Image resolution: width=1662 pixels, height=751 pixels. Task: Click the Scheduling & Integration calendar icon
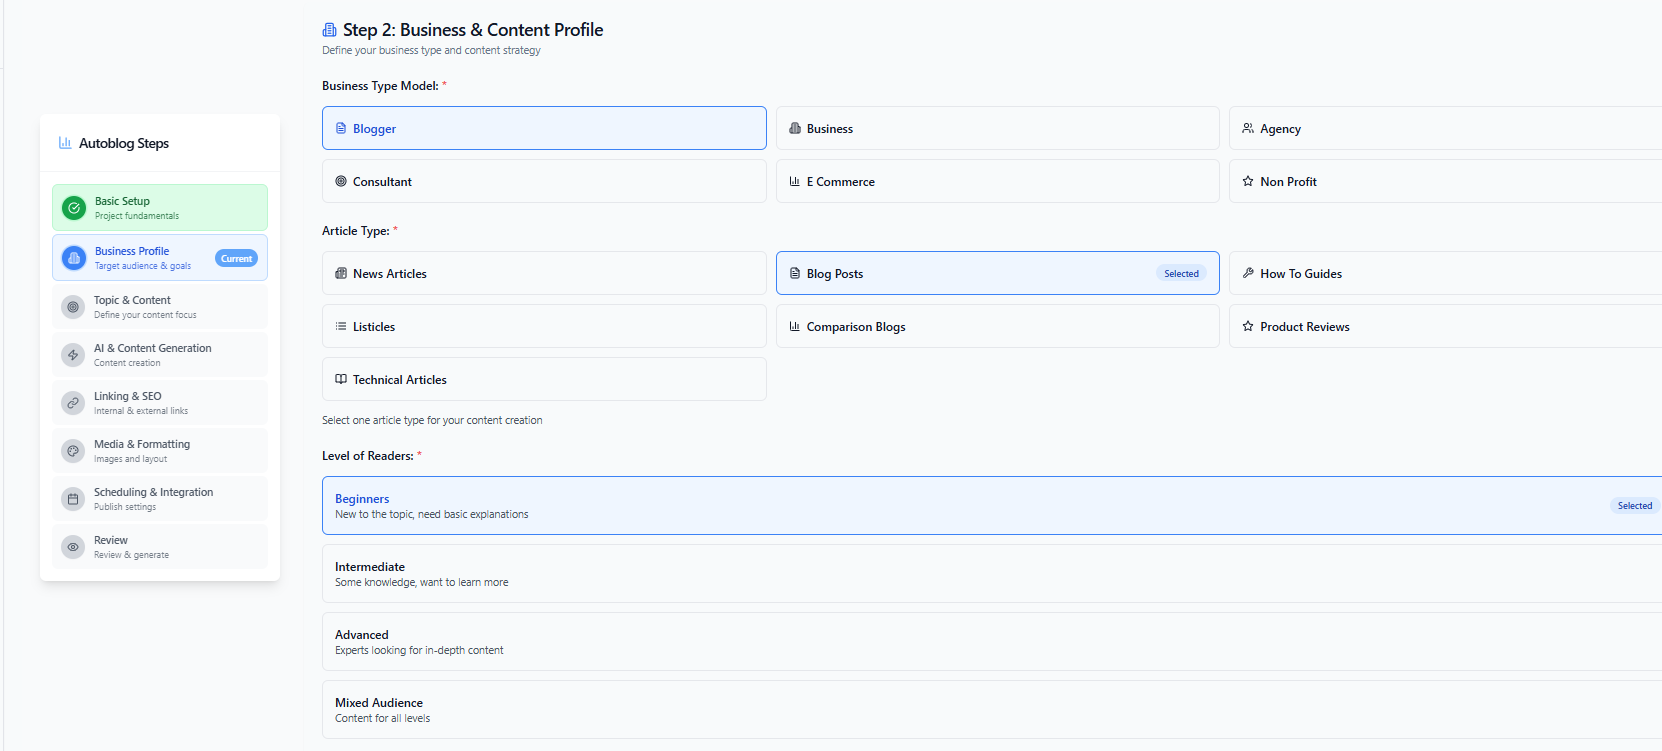click(x=73, y=499)
